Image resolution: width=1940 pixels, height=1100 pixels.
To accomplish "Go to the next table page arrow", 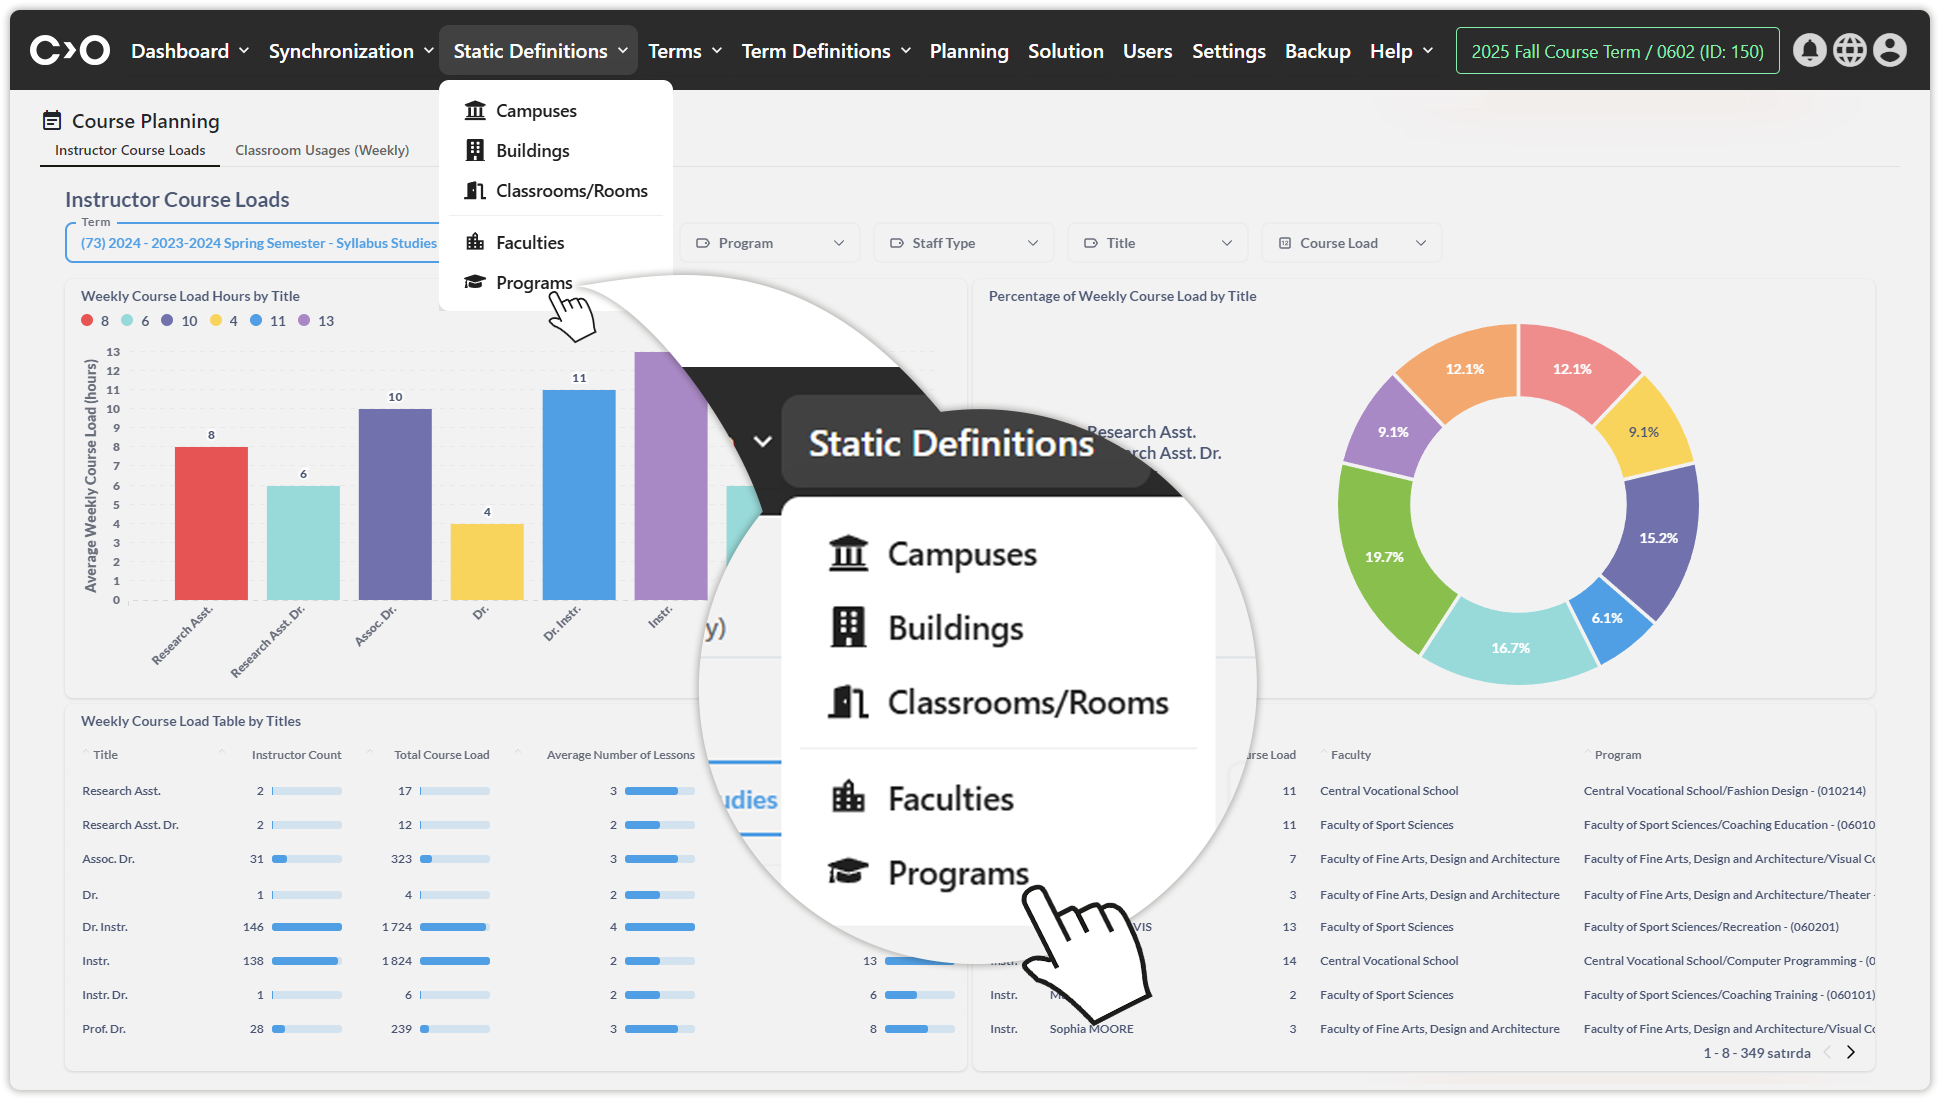I will click(1851, 1052).
